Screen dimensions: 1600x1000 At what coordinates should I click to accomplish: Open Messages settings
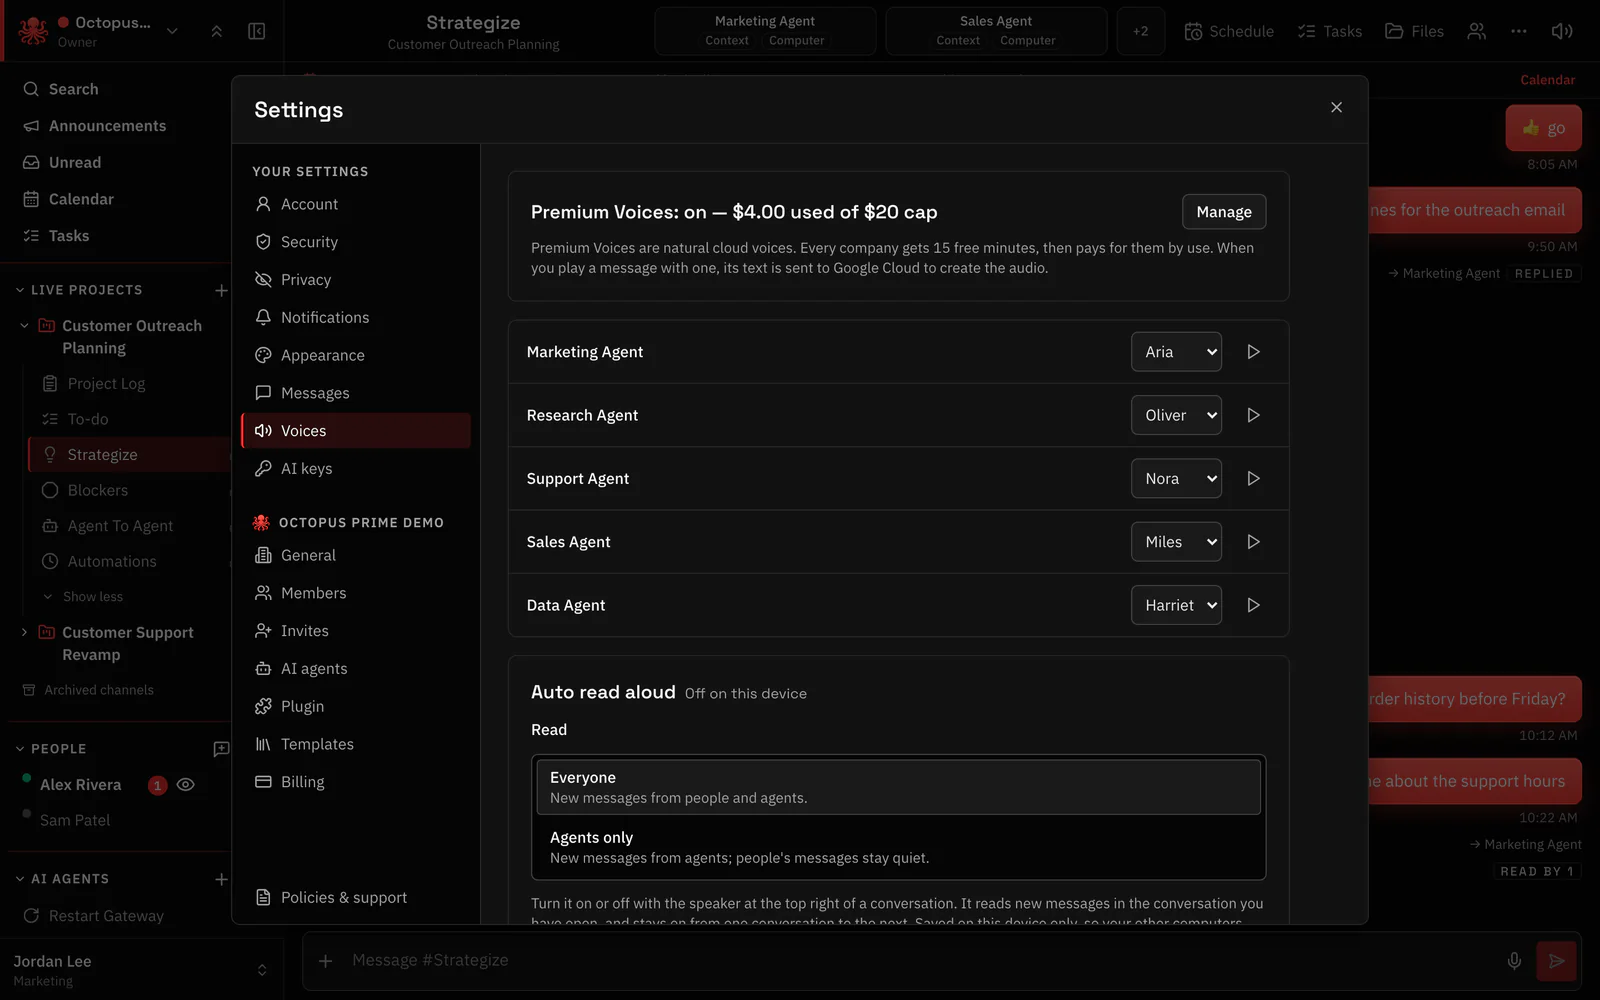click(x=356, y=393)
